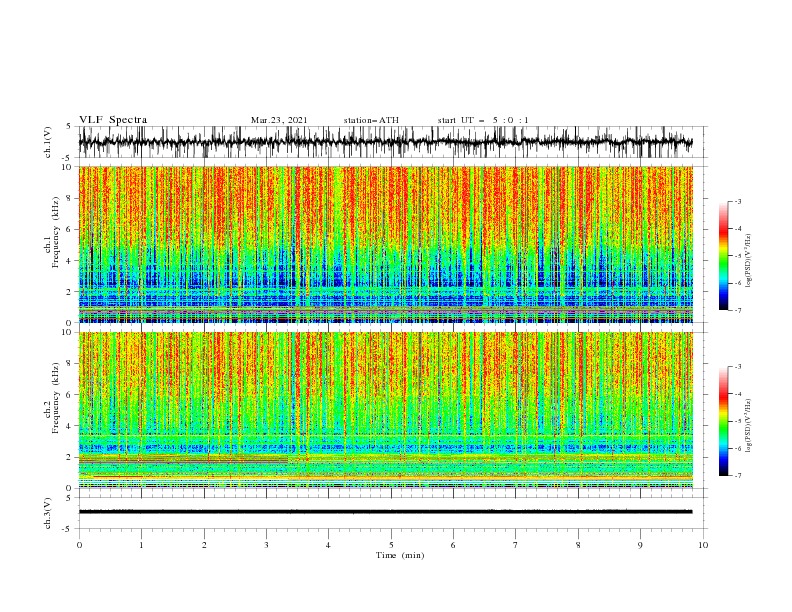Click the 'start UT = 5 :0 :1' text
Screen dimensions: 792x612
[x=483, y=120]
